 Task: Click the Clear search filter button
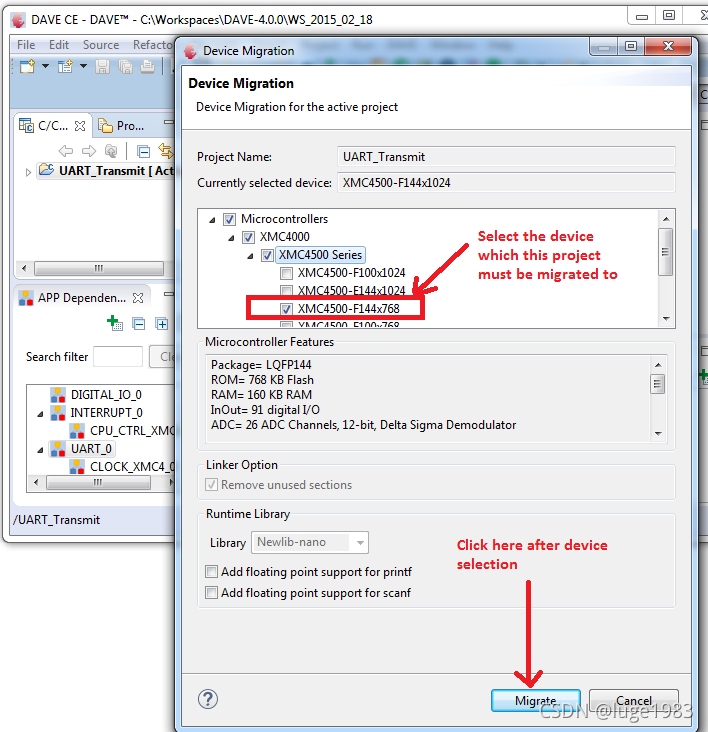point(162,357)
